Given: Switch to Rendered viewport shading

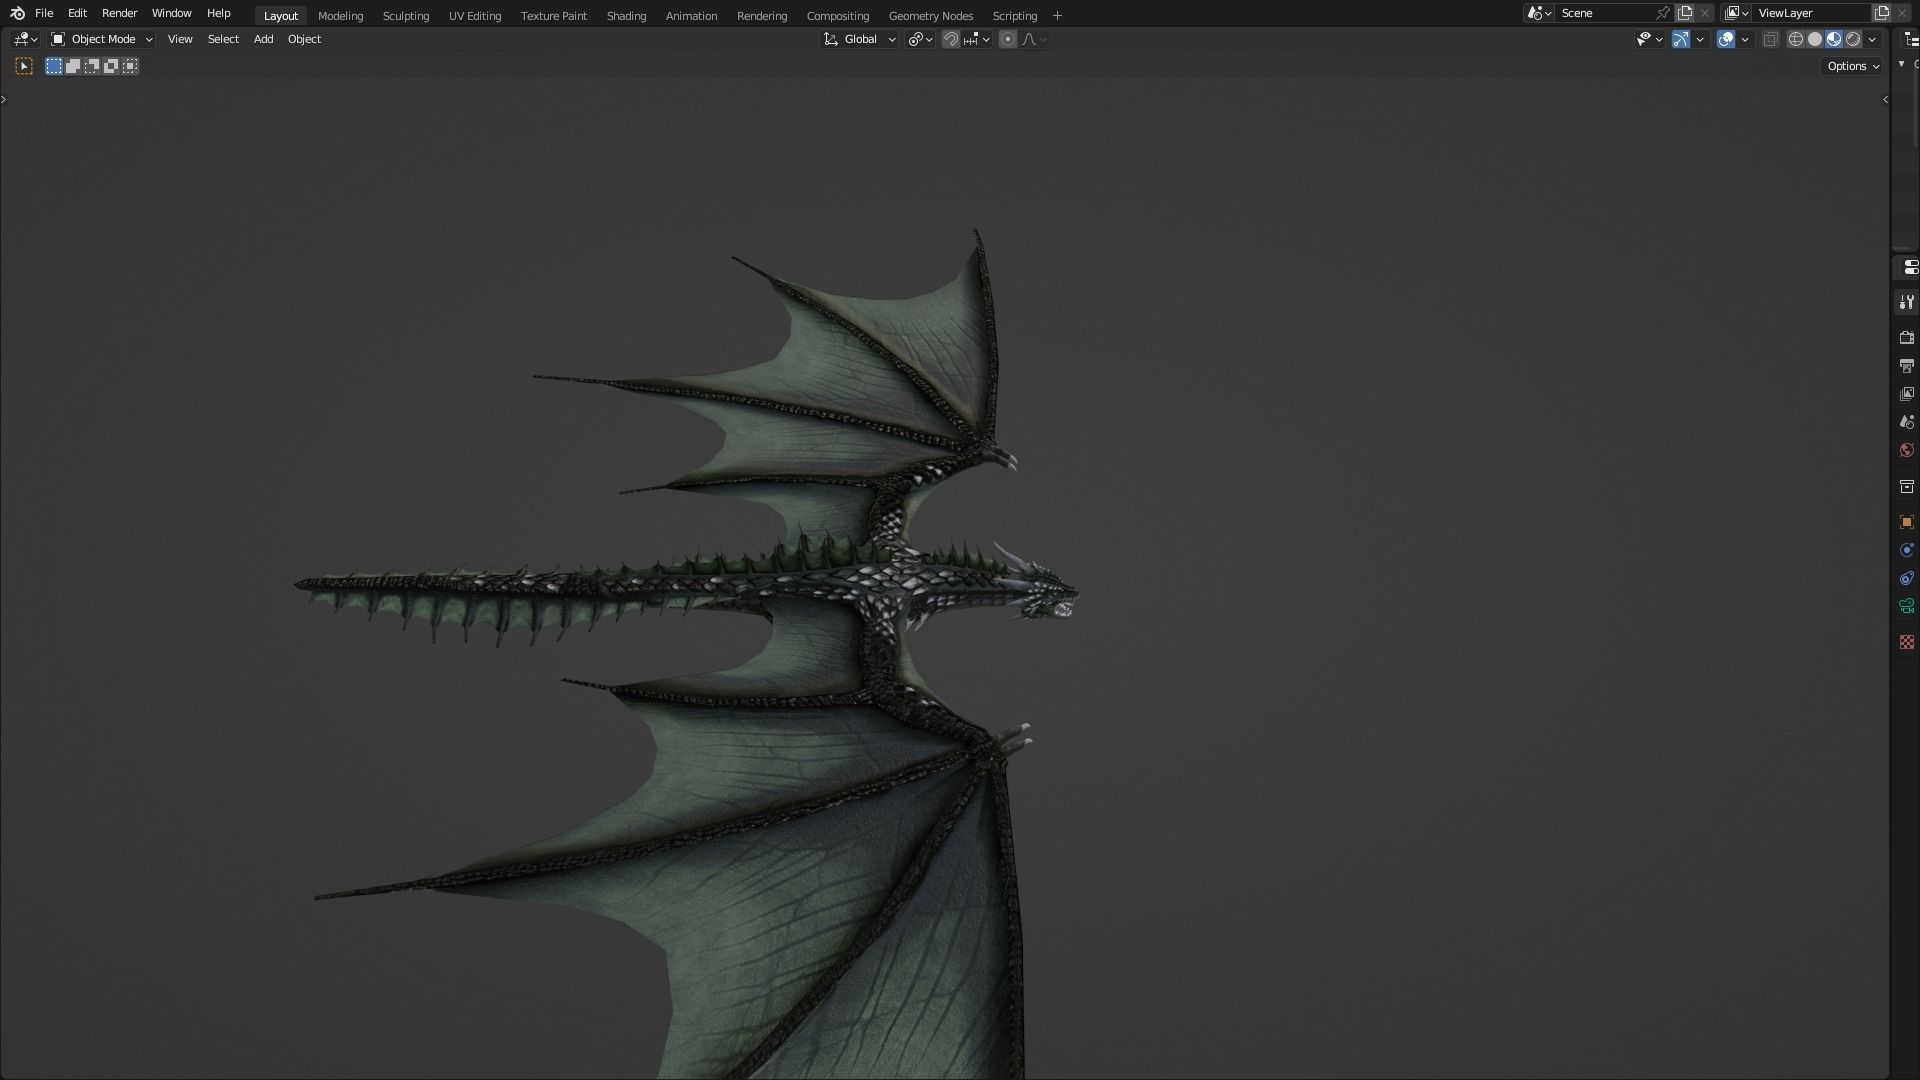Looking at the screenshot, I should click(x=1853, y=39).
